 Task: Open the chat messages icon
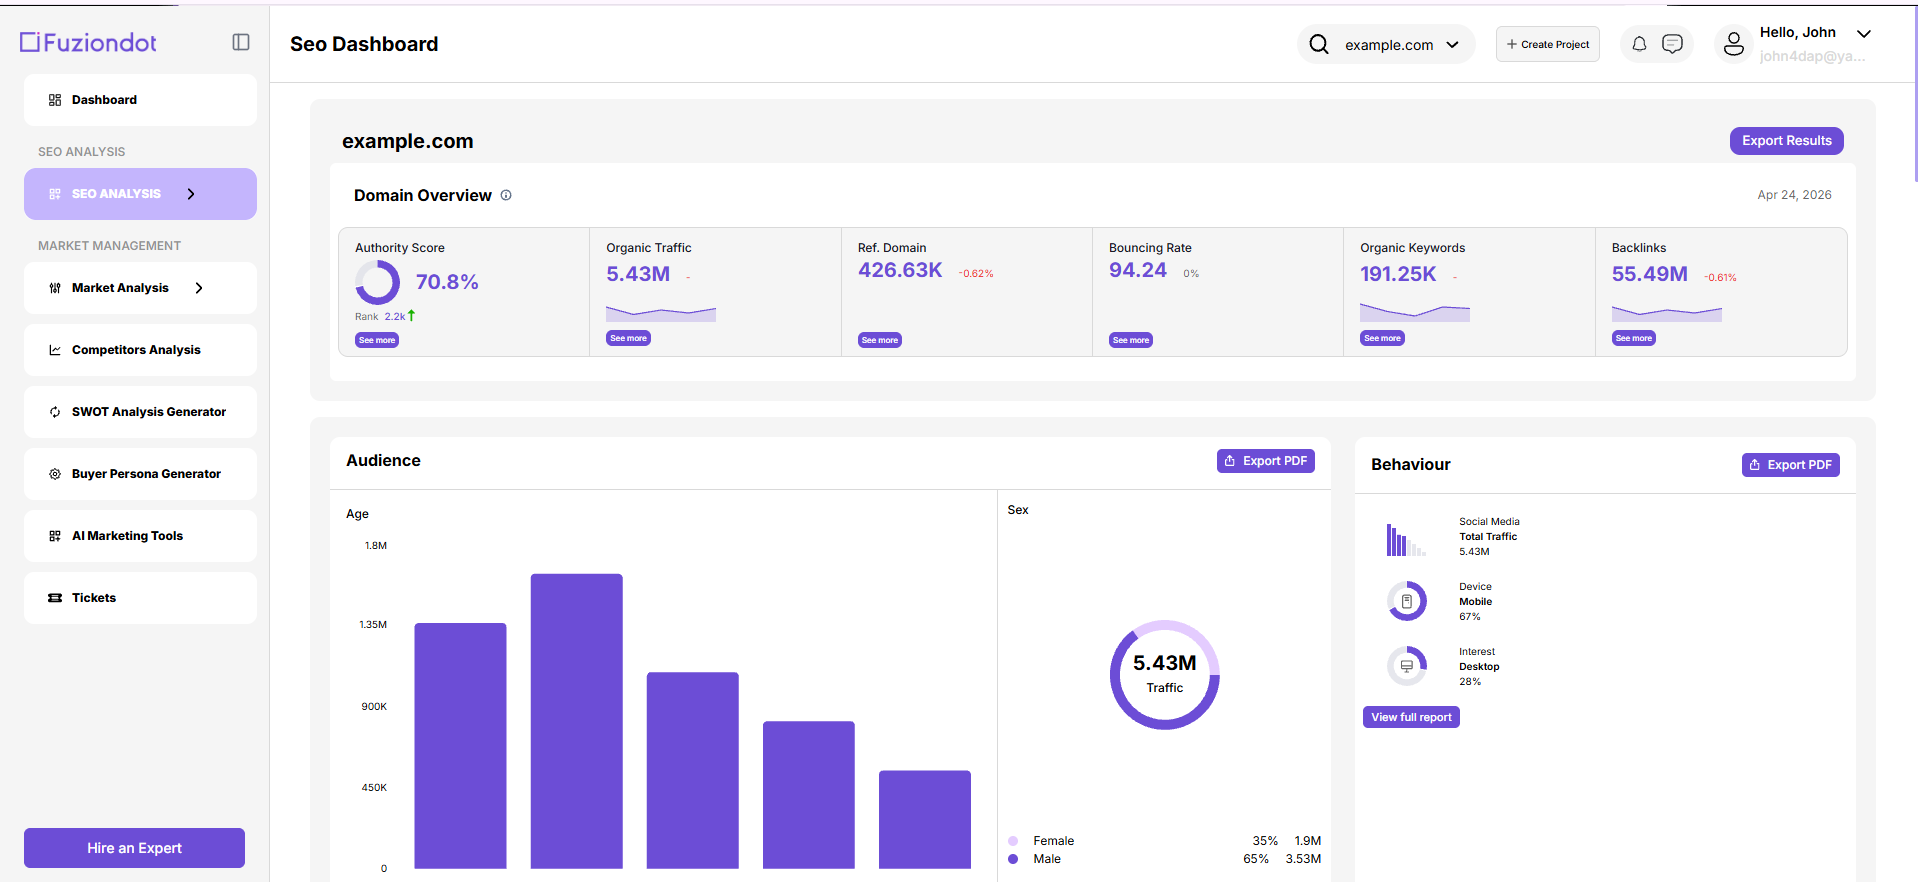click(x=1672, y=44)
